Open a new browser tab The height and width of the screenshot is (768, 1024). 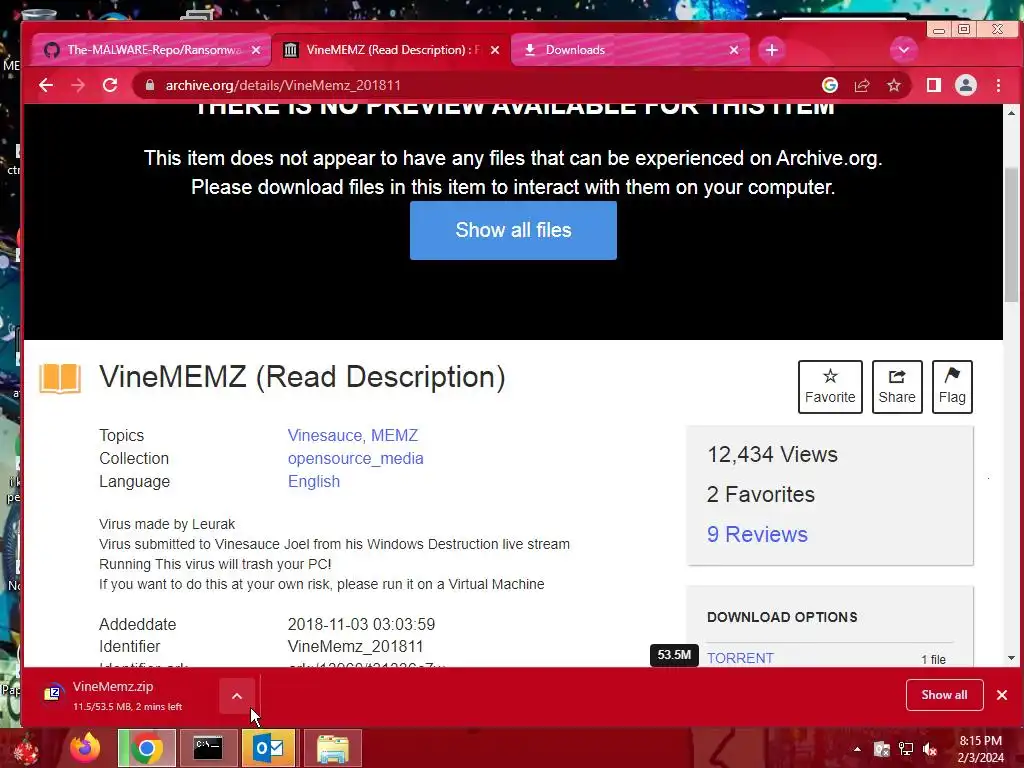(x=772, y=50)
